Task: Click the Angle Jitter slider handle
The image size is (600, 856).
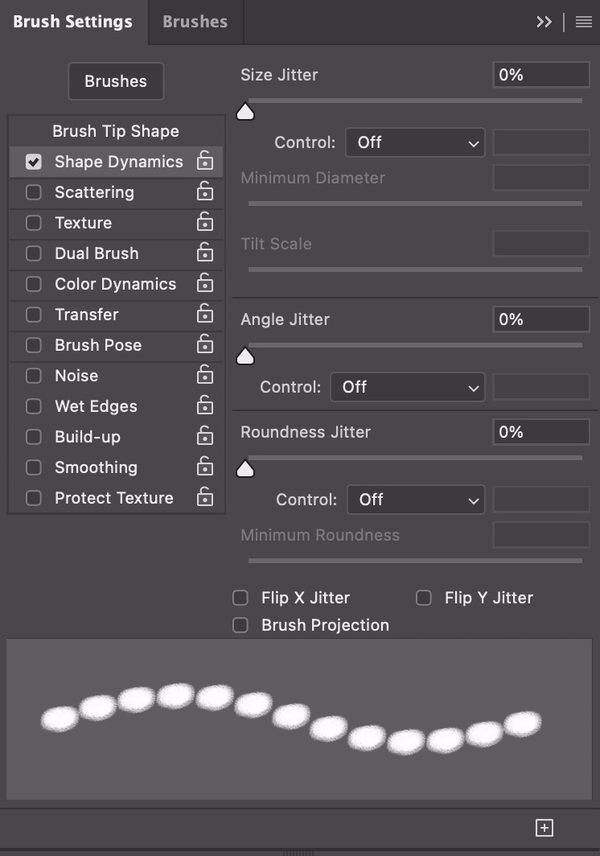Action: tap(245, 356)
